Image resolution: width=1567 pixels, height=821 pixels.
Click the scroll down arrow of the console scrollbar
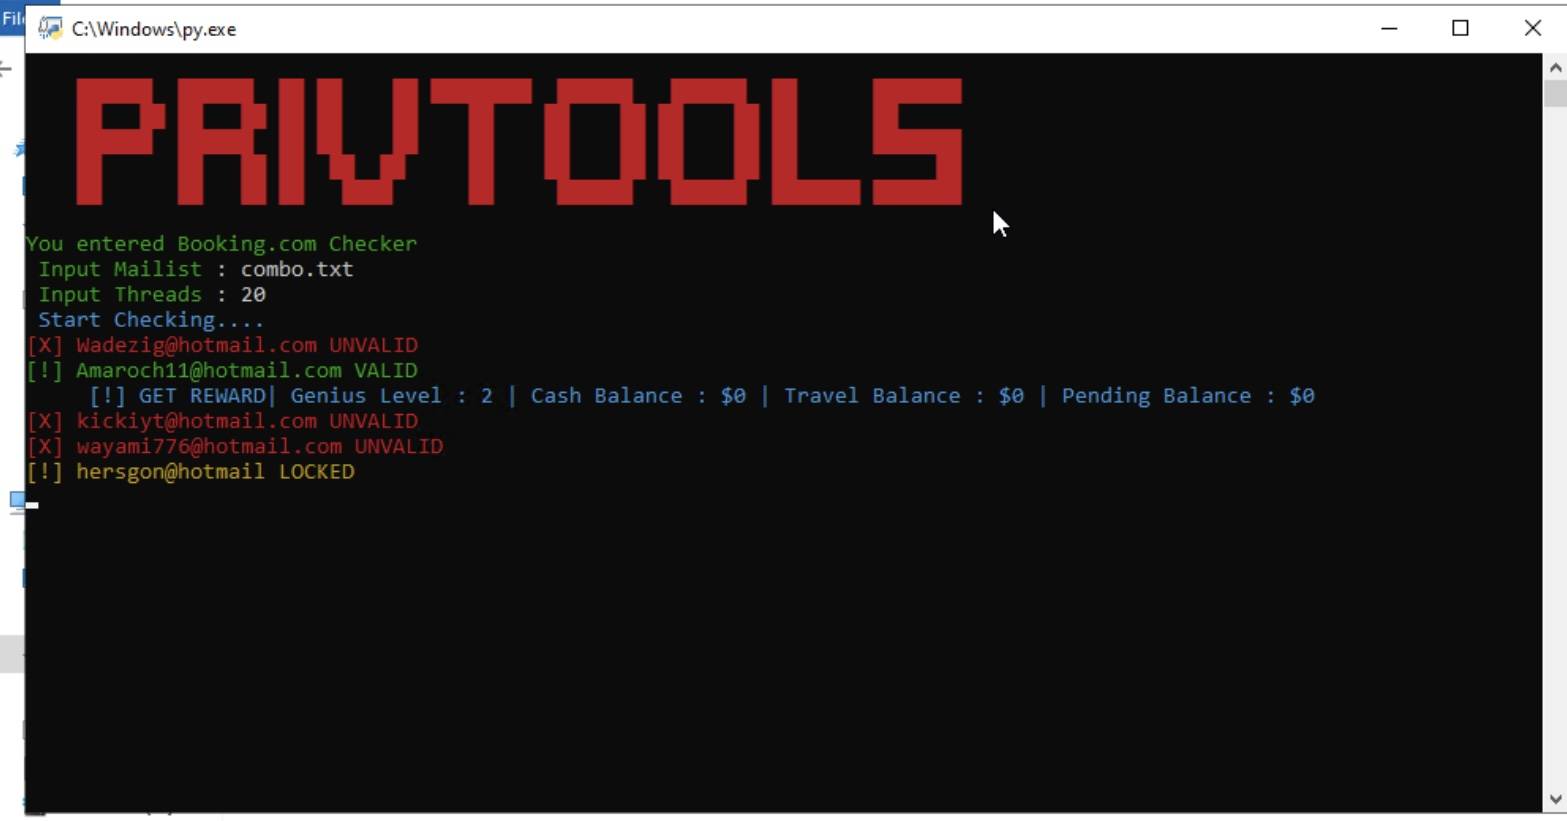[1555, 799]
